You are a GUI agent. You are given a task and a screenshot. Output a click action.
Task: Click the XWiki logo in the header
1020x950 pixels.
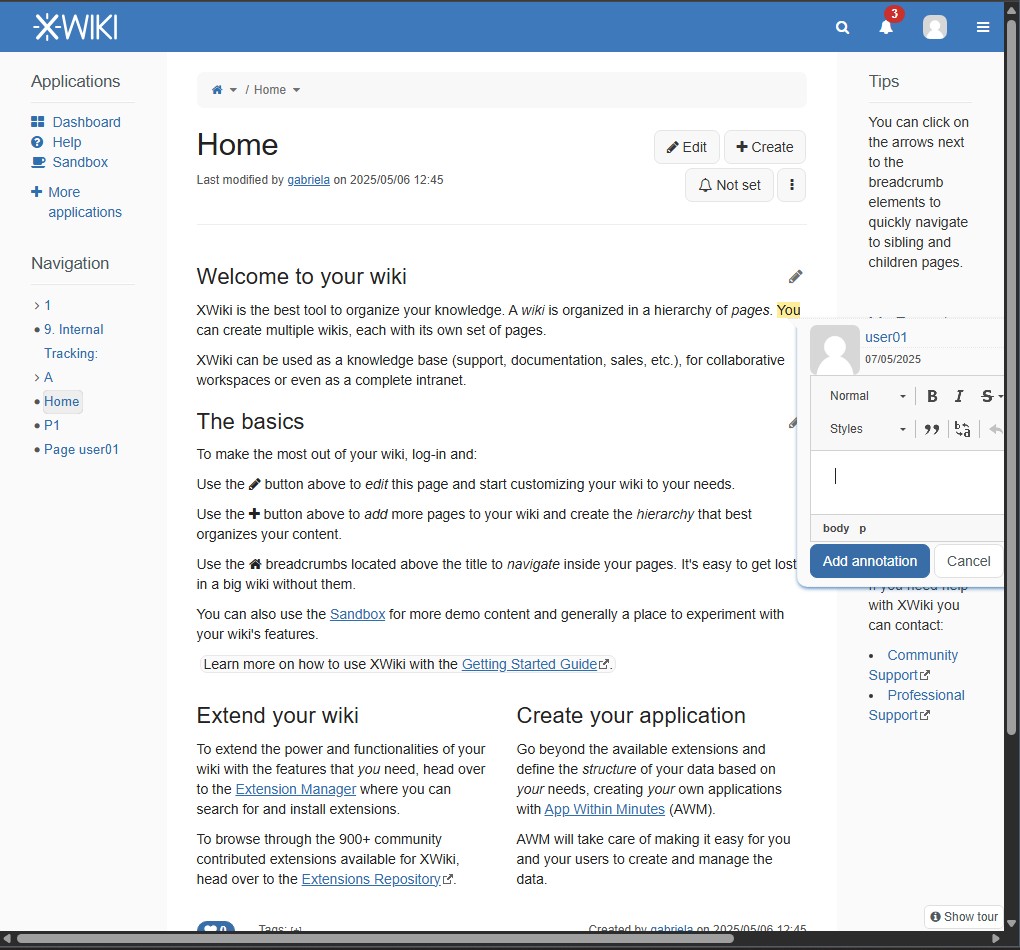pyautogui.click(x=75, y=27)
